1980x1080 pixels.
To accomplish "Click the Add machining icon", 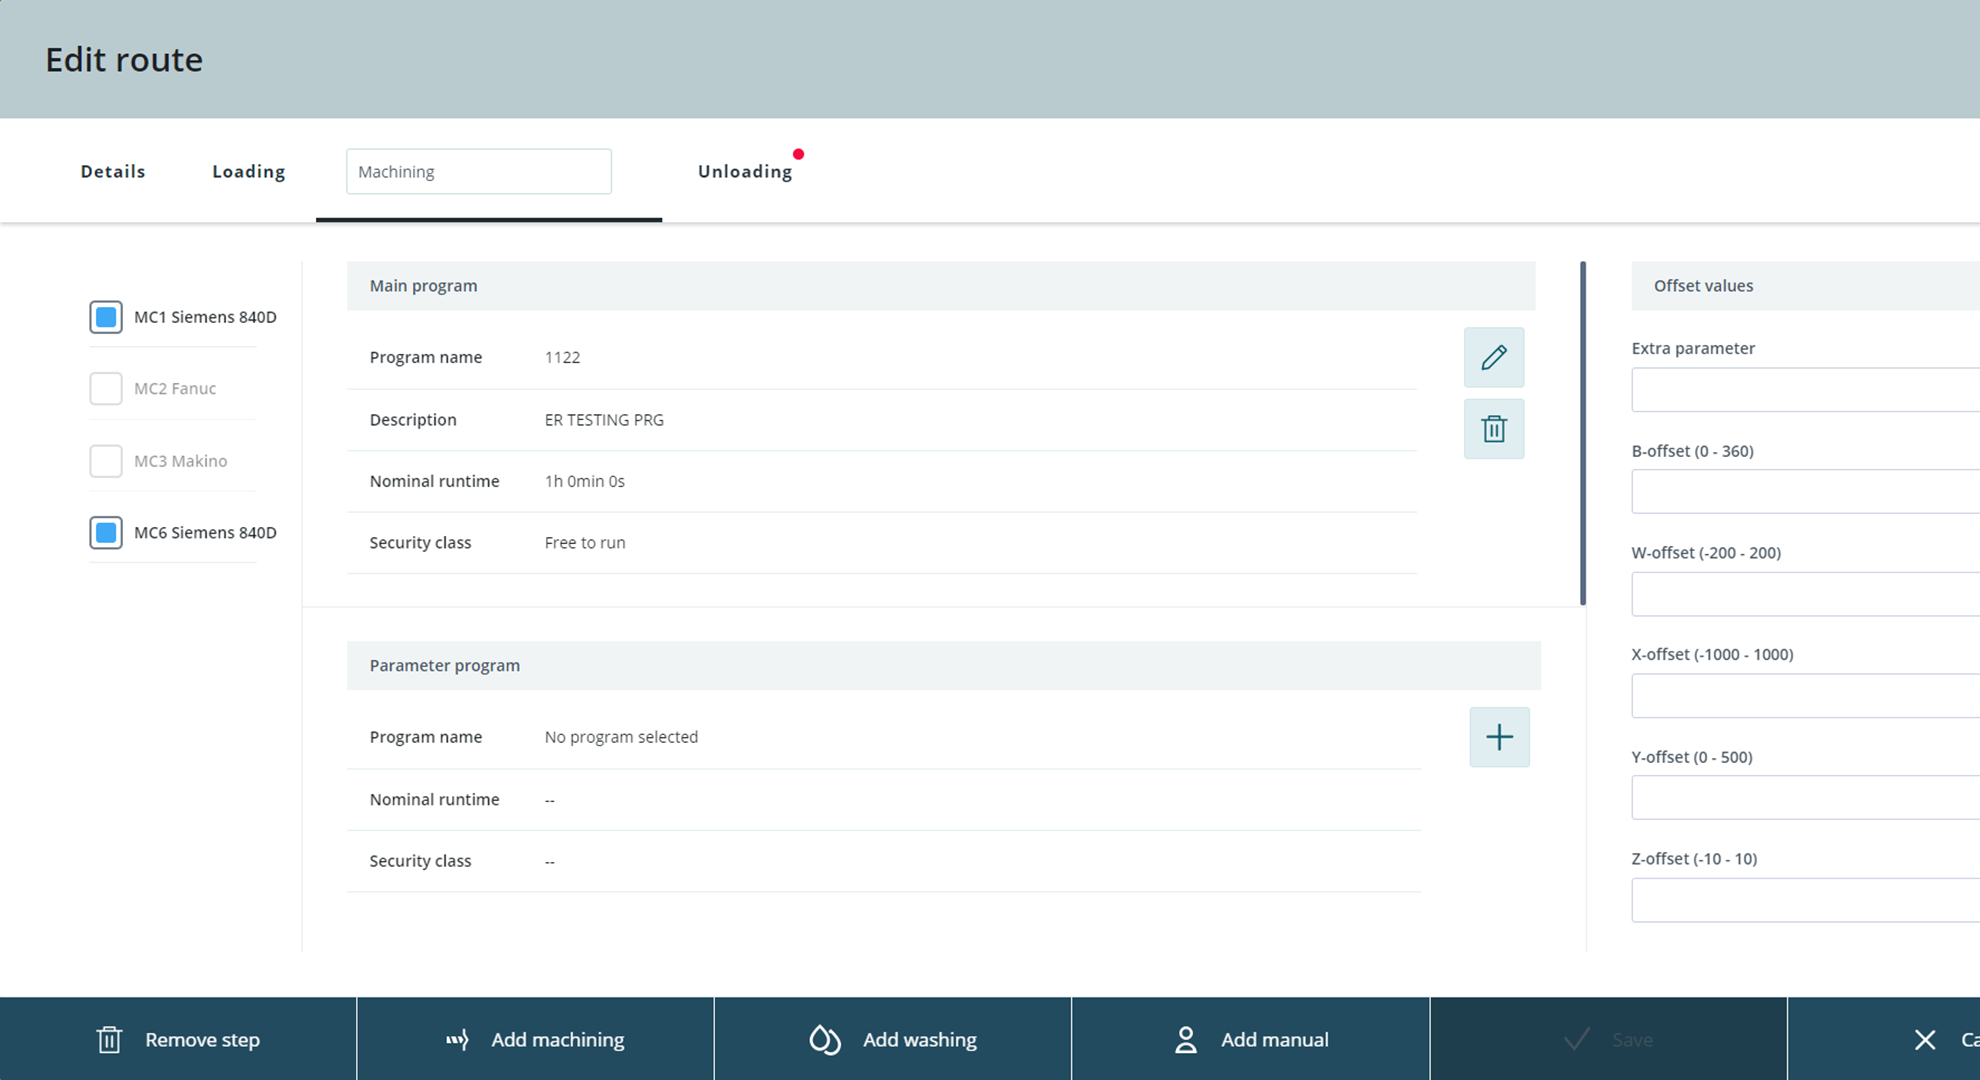I will click(x=457, y=1040).
